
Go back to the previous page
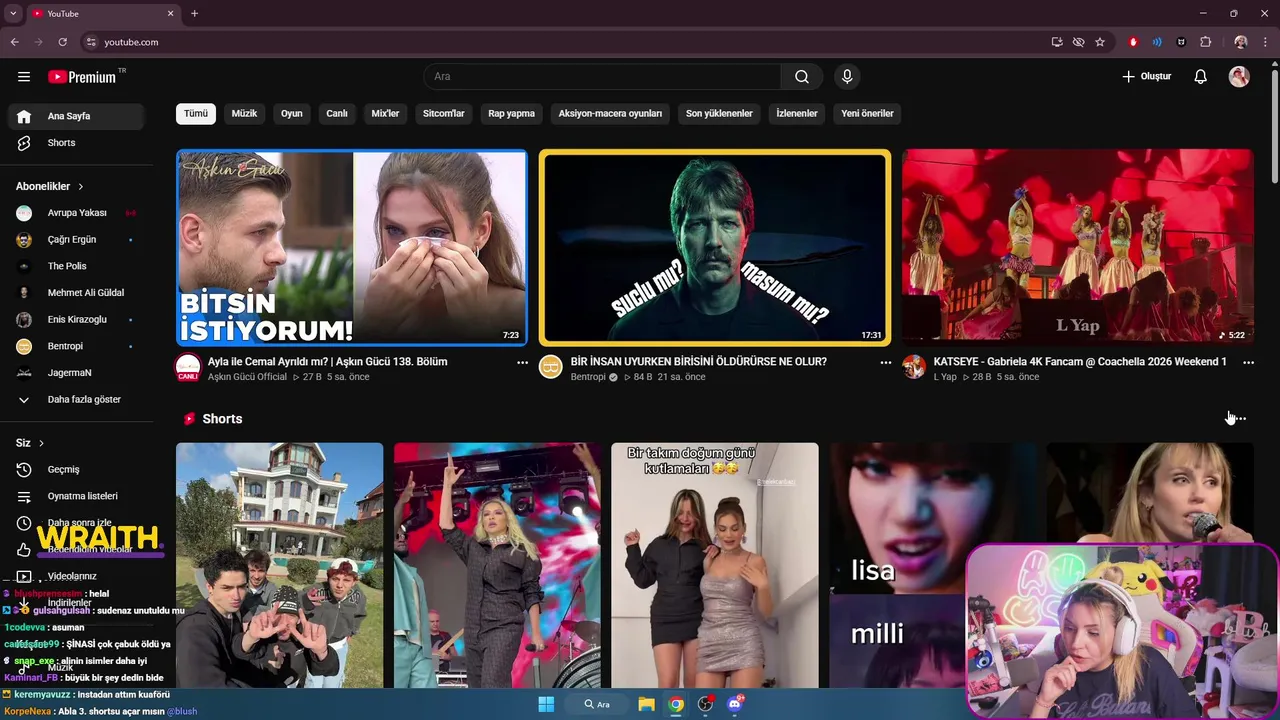pos(14,42)
